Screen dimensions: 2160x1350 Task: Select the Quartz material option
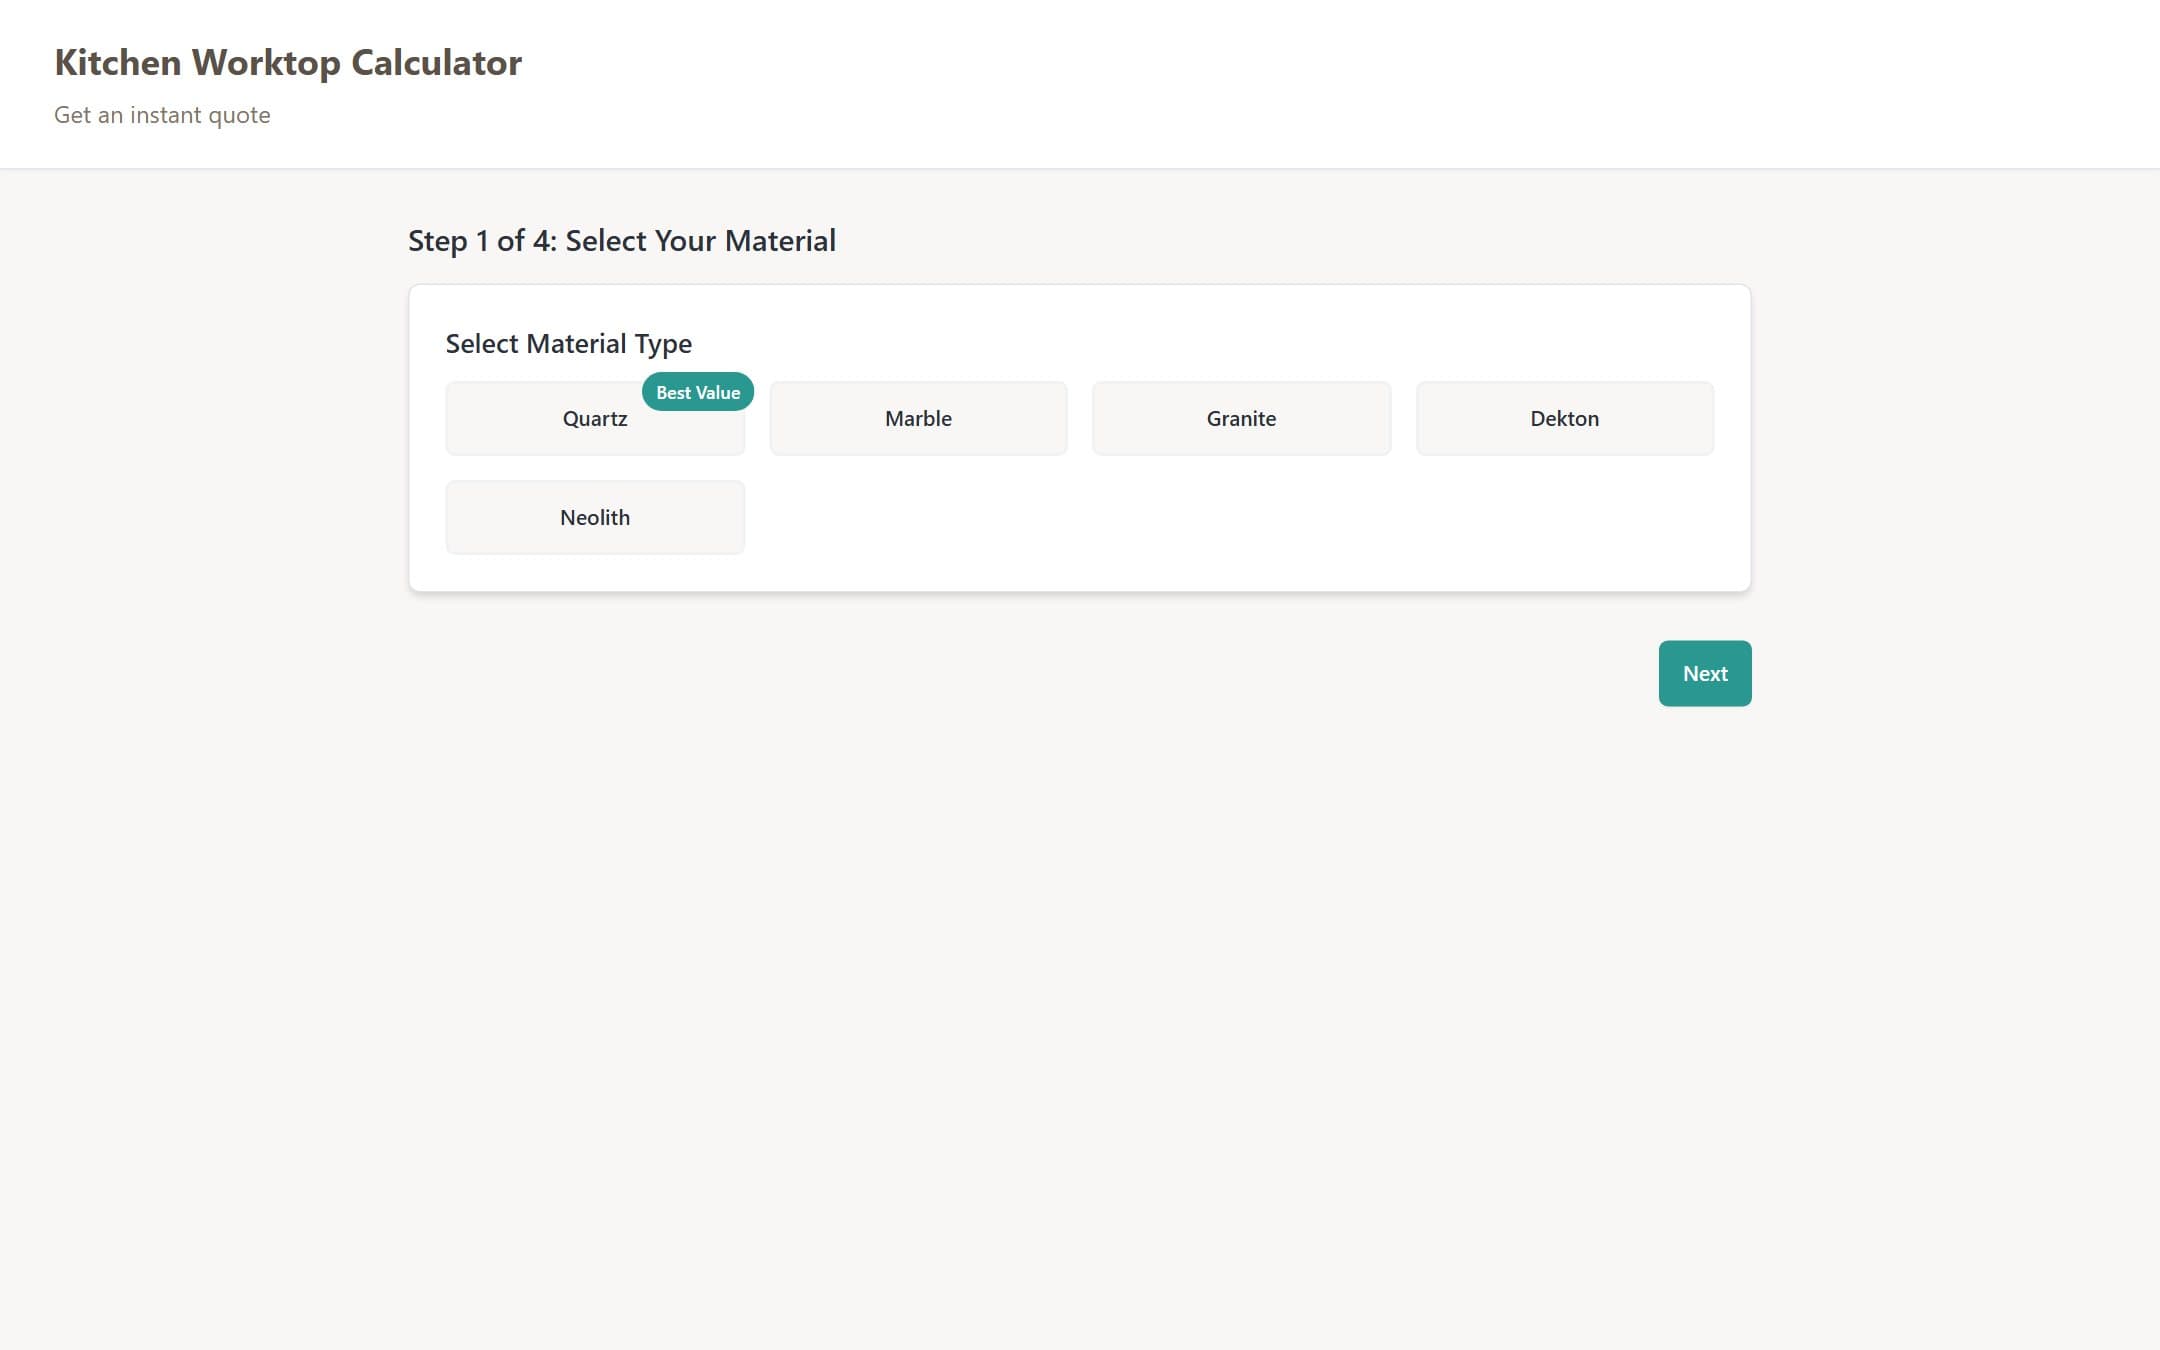click(x=595, y=419)
